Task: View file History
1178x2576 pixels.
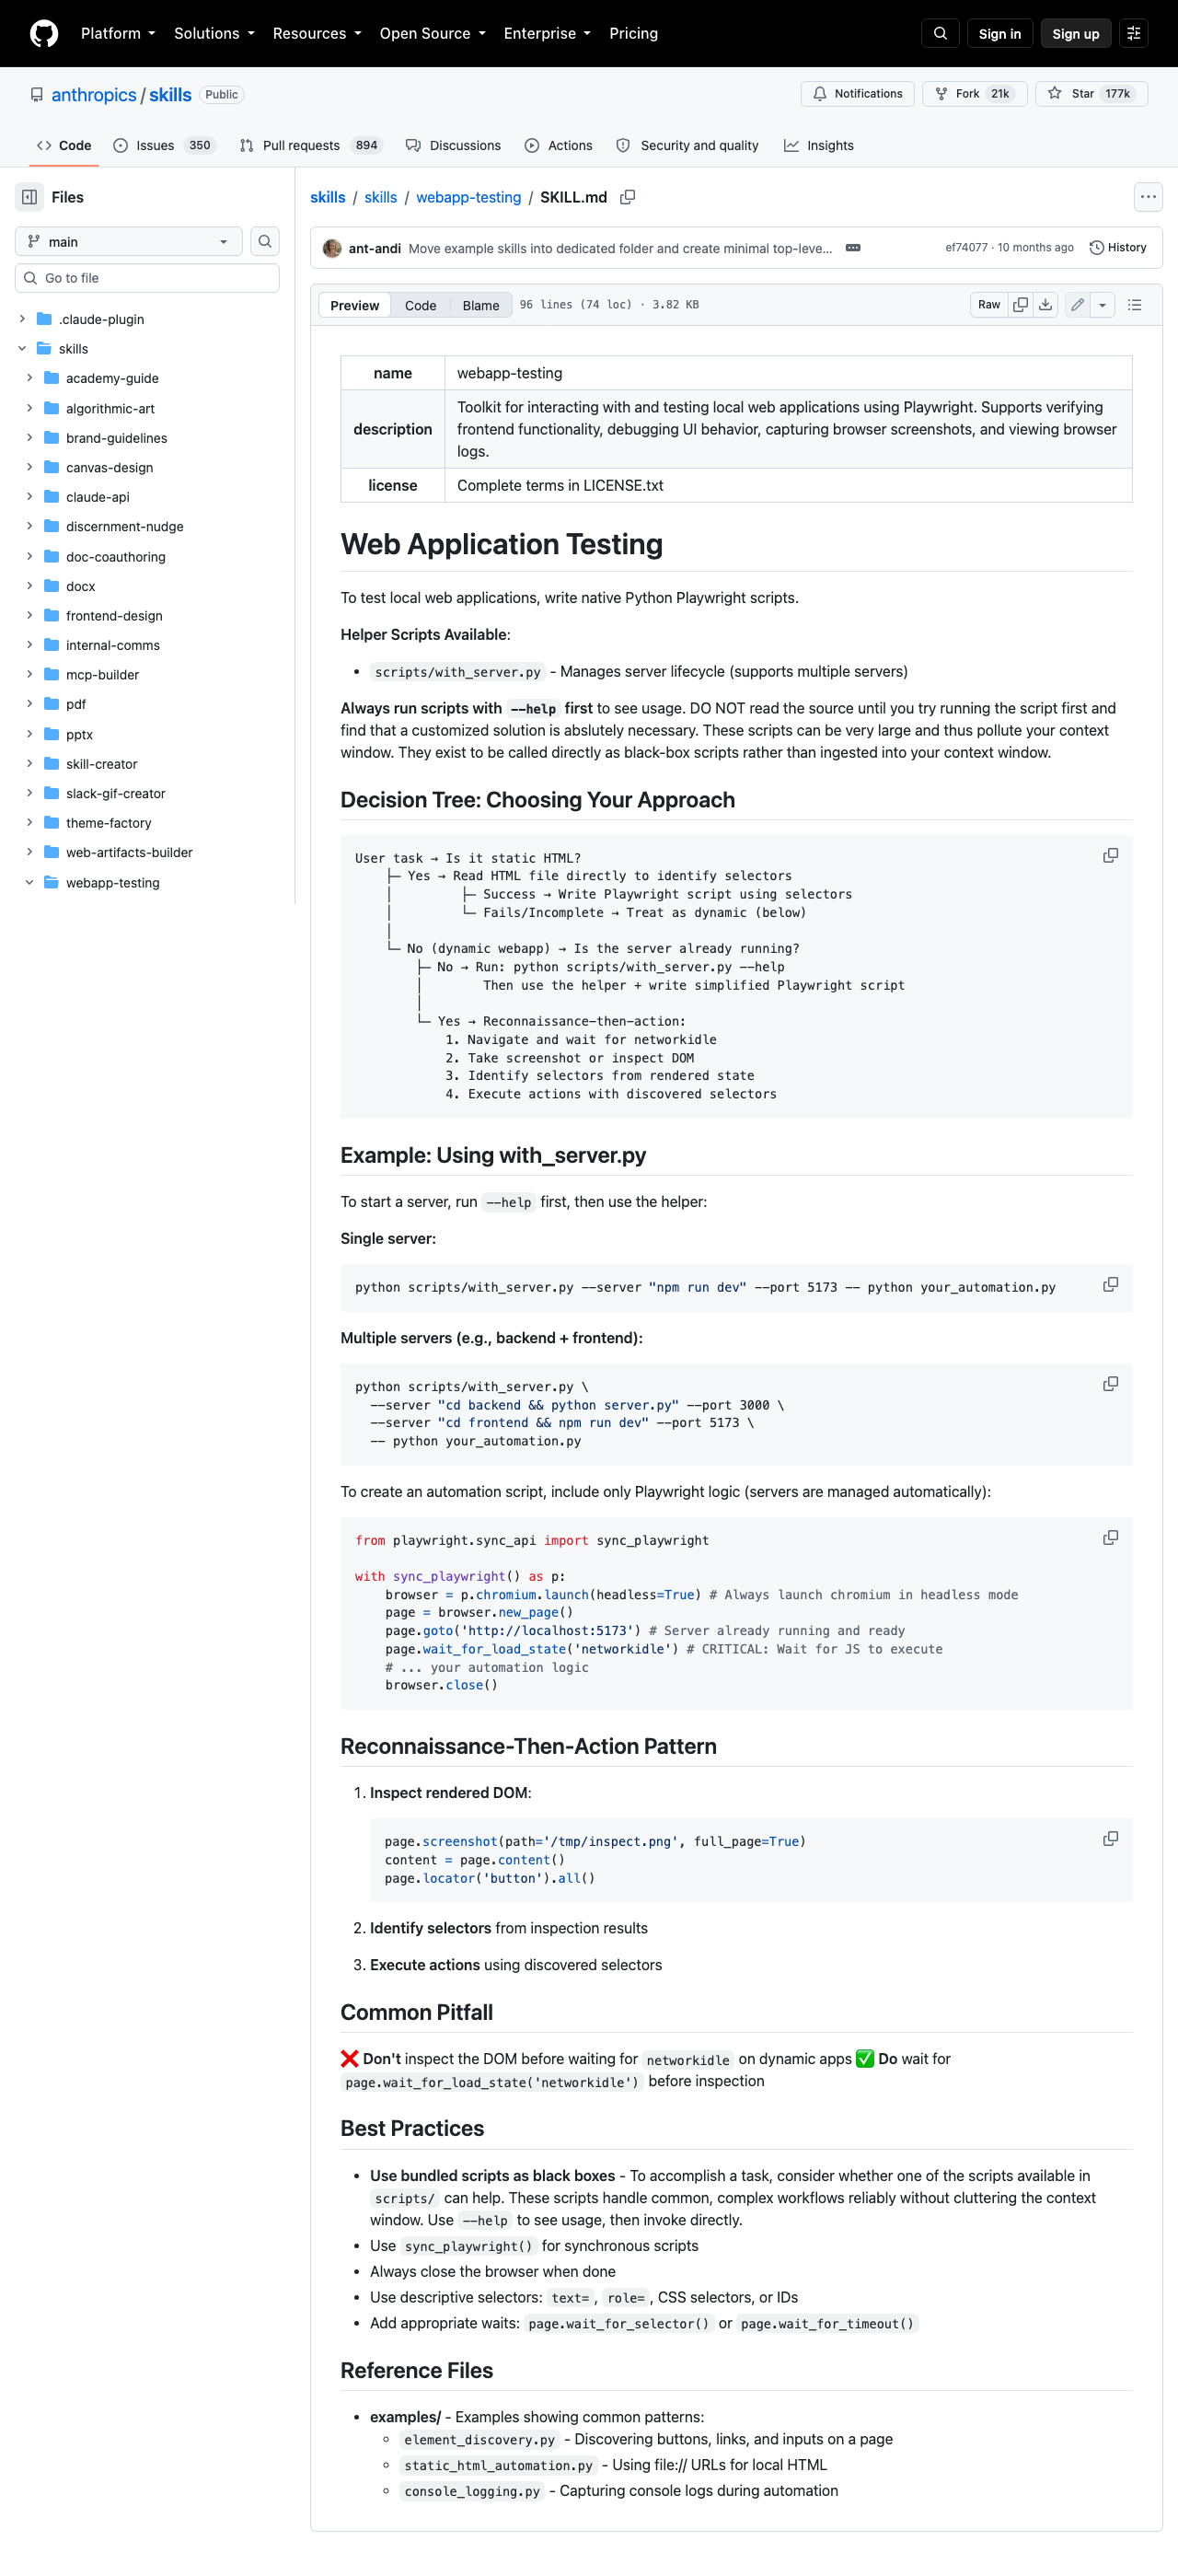Action: click(x=1118, y=248)
